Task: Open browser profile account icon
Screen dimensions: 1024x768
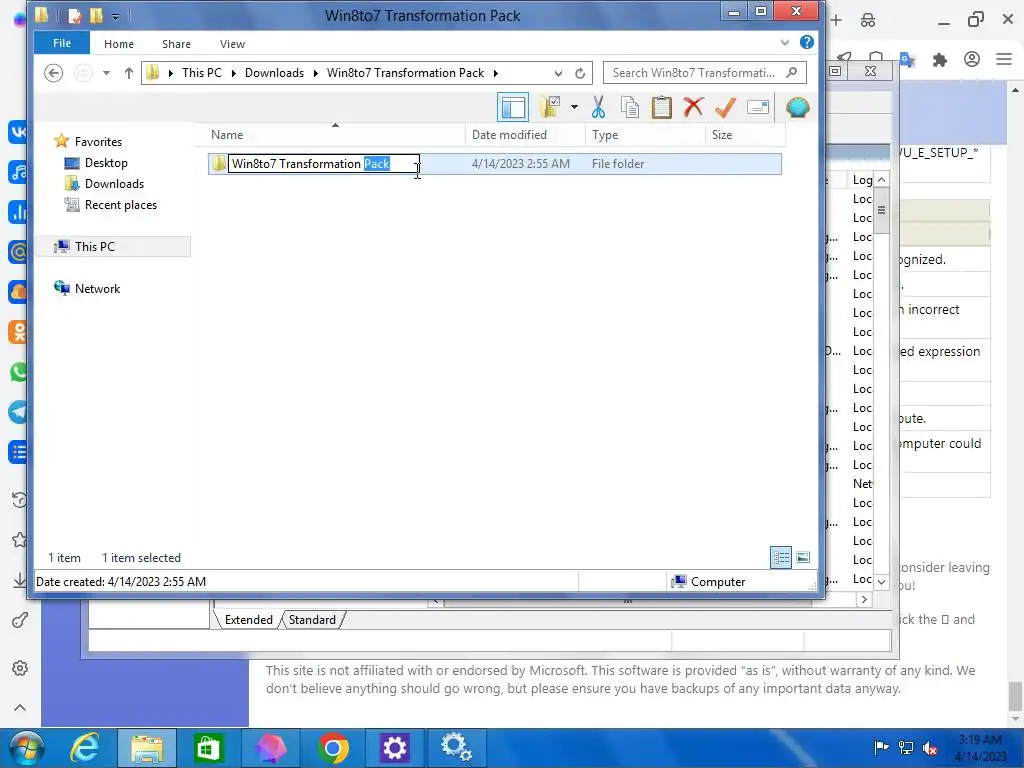Action: [x=972, y=59]
